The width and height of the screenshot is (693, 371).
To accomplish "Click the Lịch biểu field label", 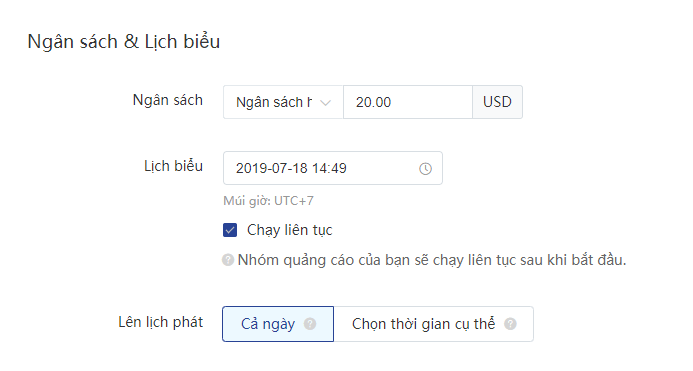I will point(173,166).
